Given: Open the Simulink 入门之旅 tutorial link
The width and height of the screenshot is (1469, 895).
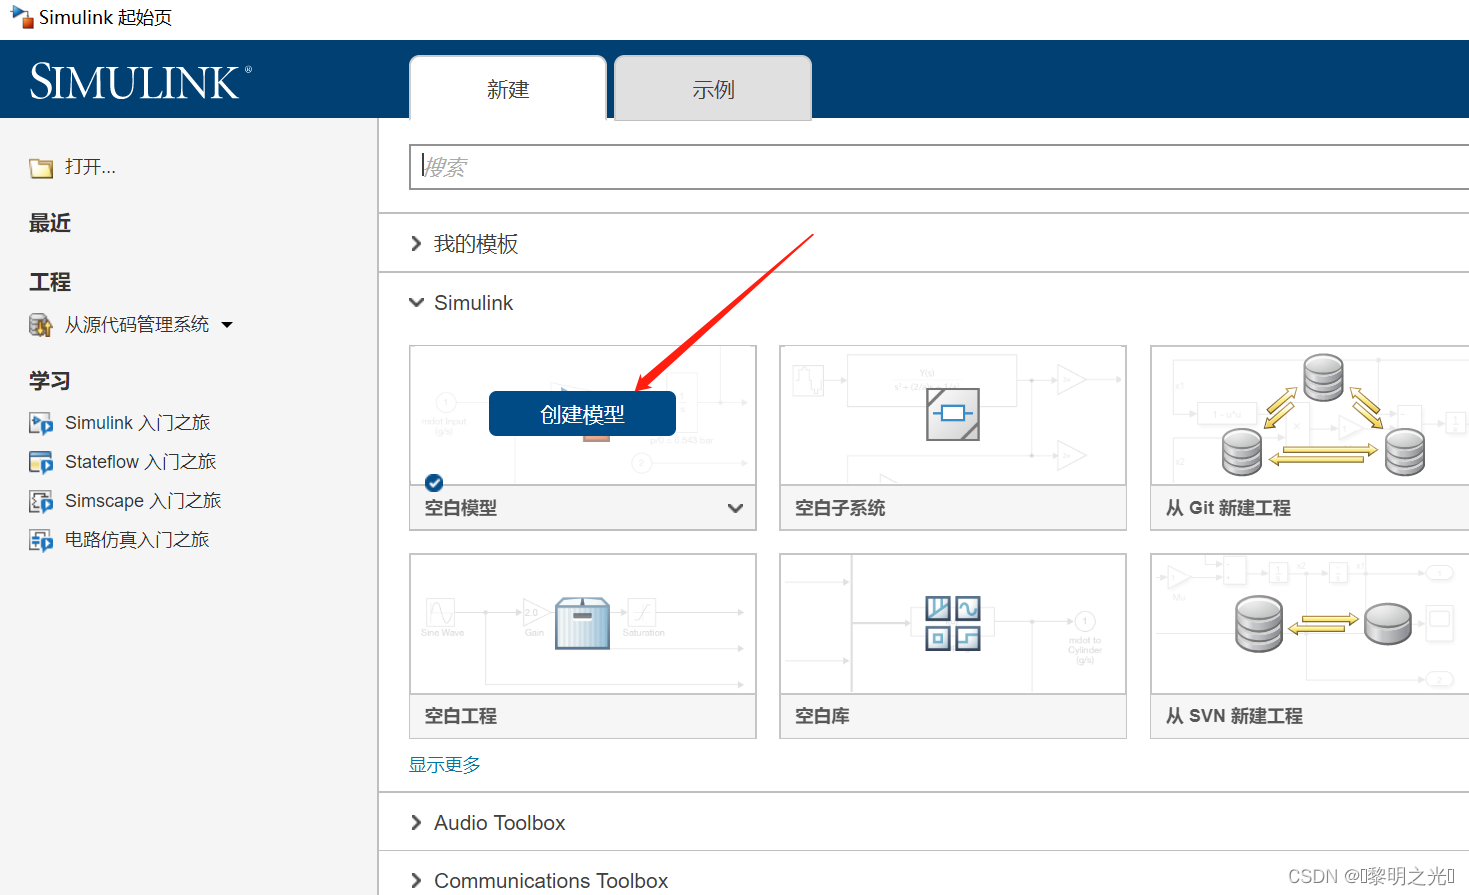Looking at the screenshot, I should pos(138,423).
